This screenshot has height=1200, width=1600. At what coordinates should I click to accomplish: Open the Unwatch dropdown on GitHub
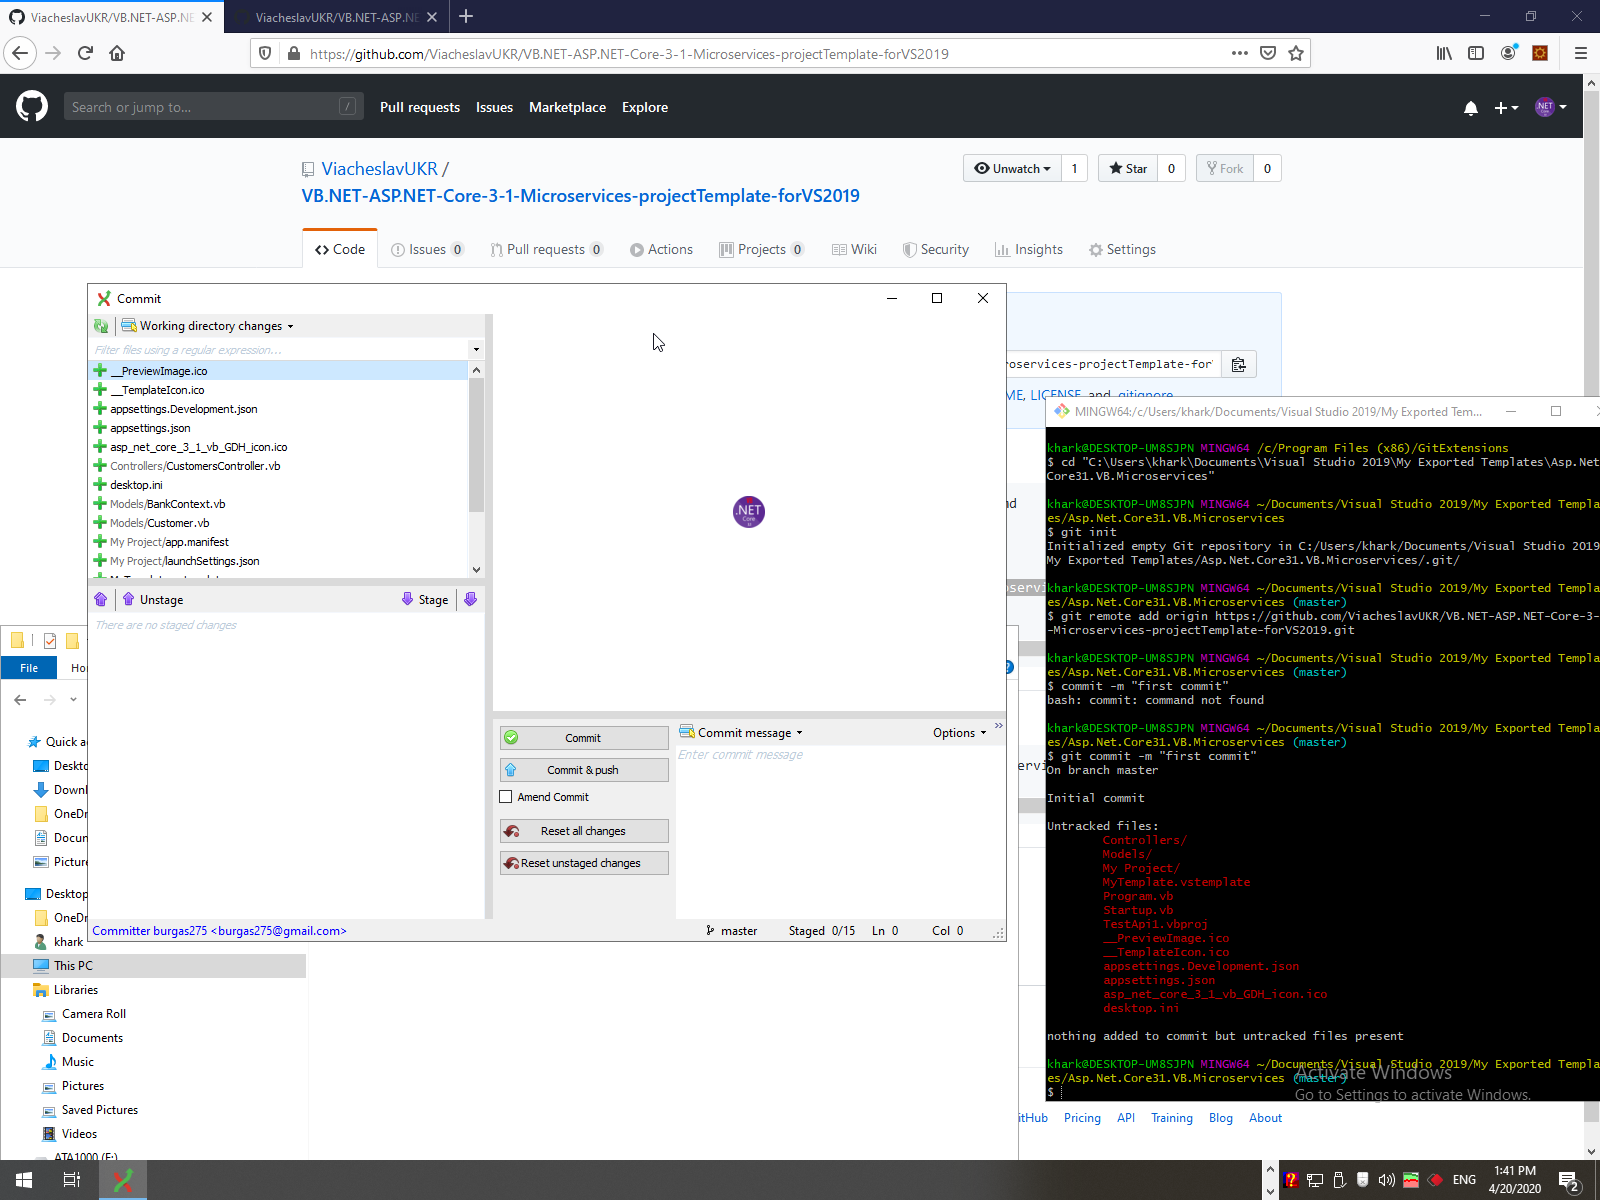1013,168
